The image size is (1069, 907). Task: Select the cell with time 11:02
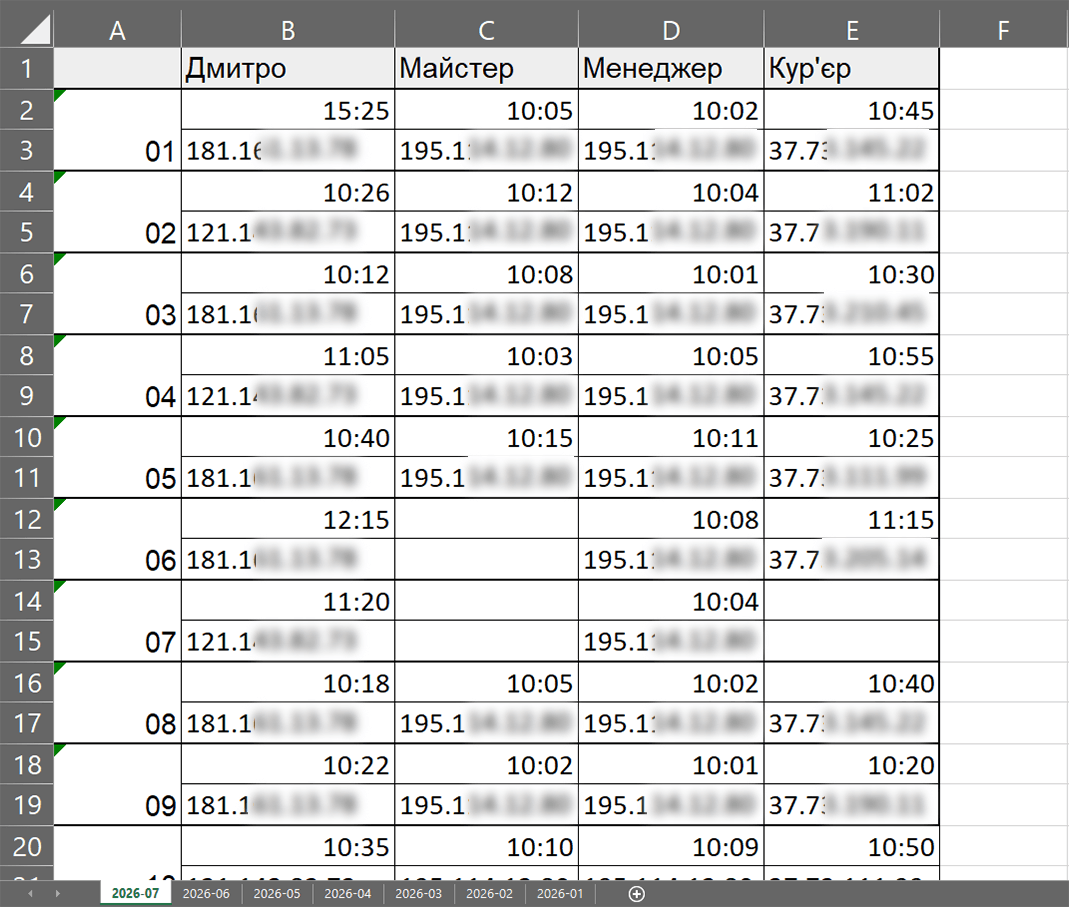click(852, 192)
